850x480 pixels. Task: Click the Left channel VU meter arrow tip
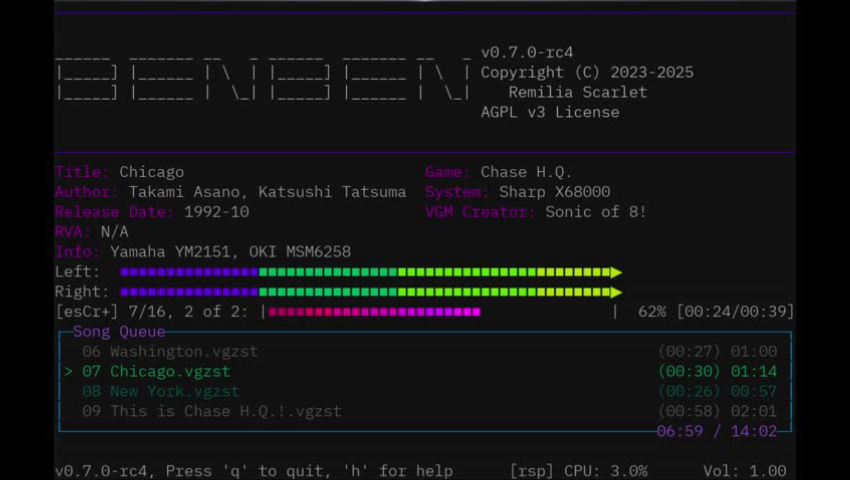pyautogui.click(x=617, y=272)
